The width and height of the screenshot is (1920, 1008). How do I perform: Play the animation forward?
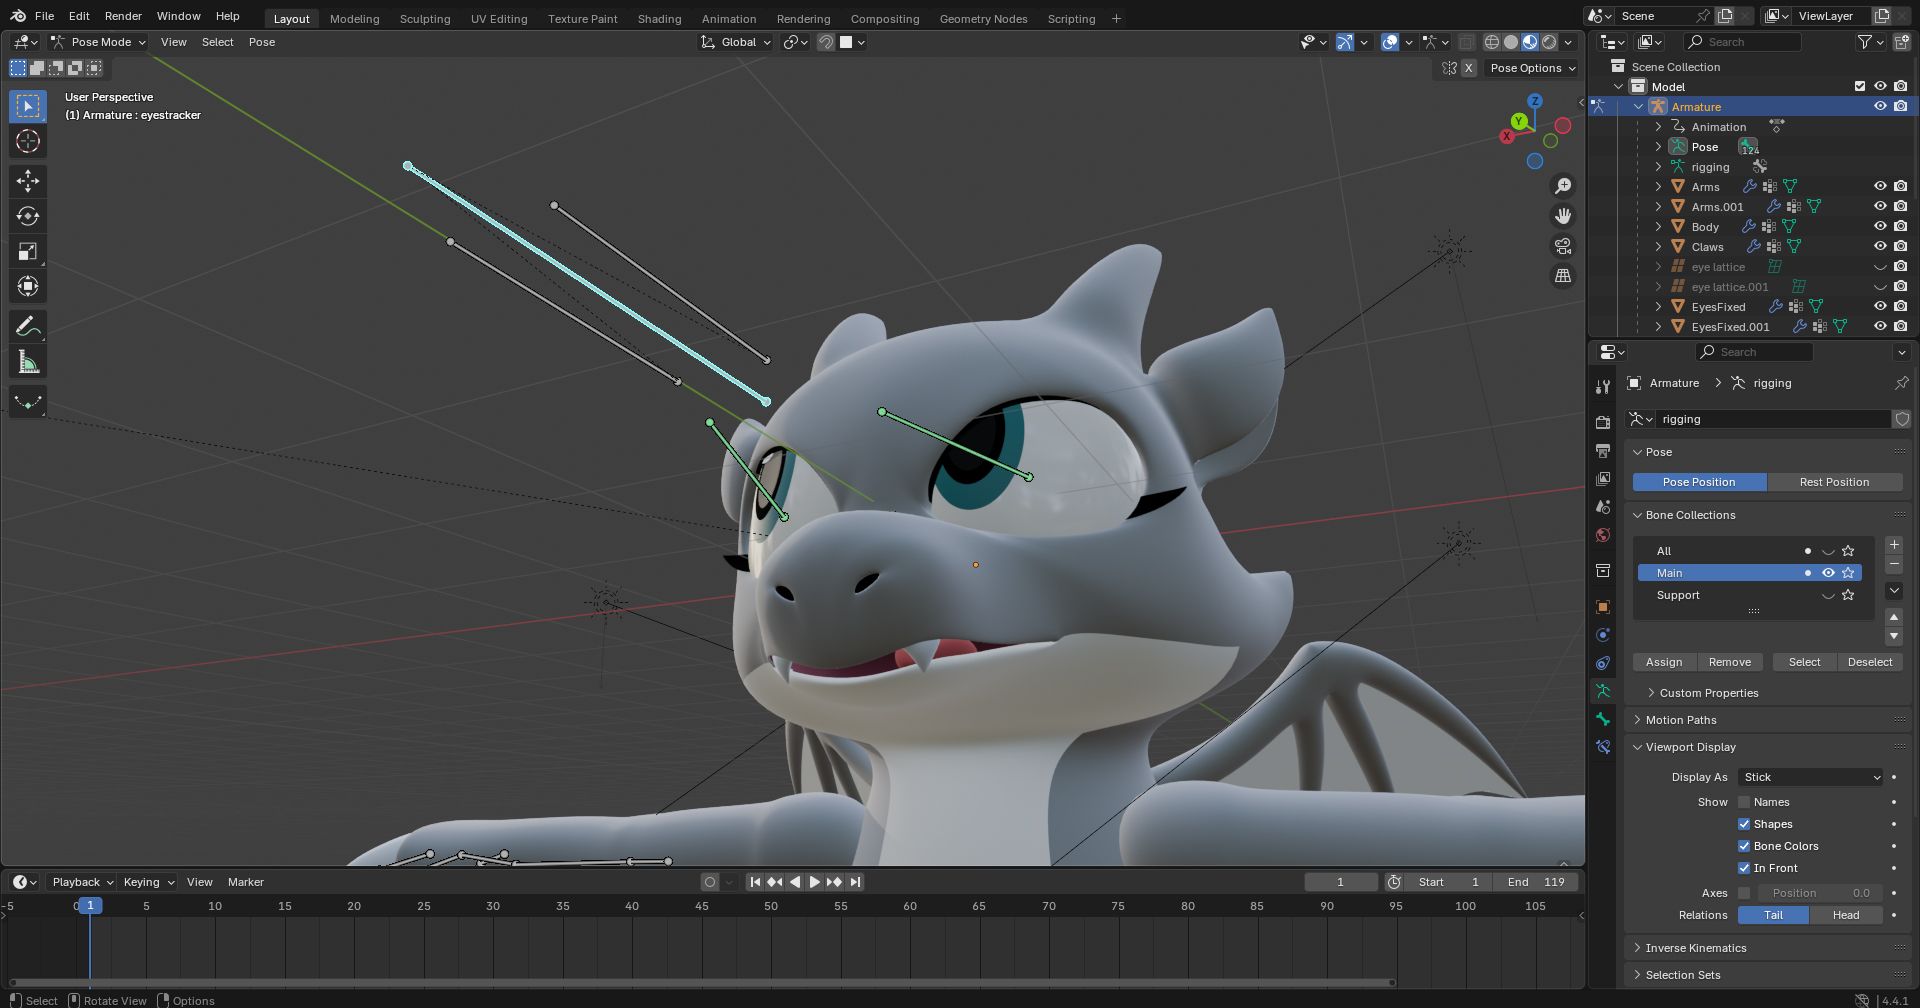click(814, 882)
